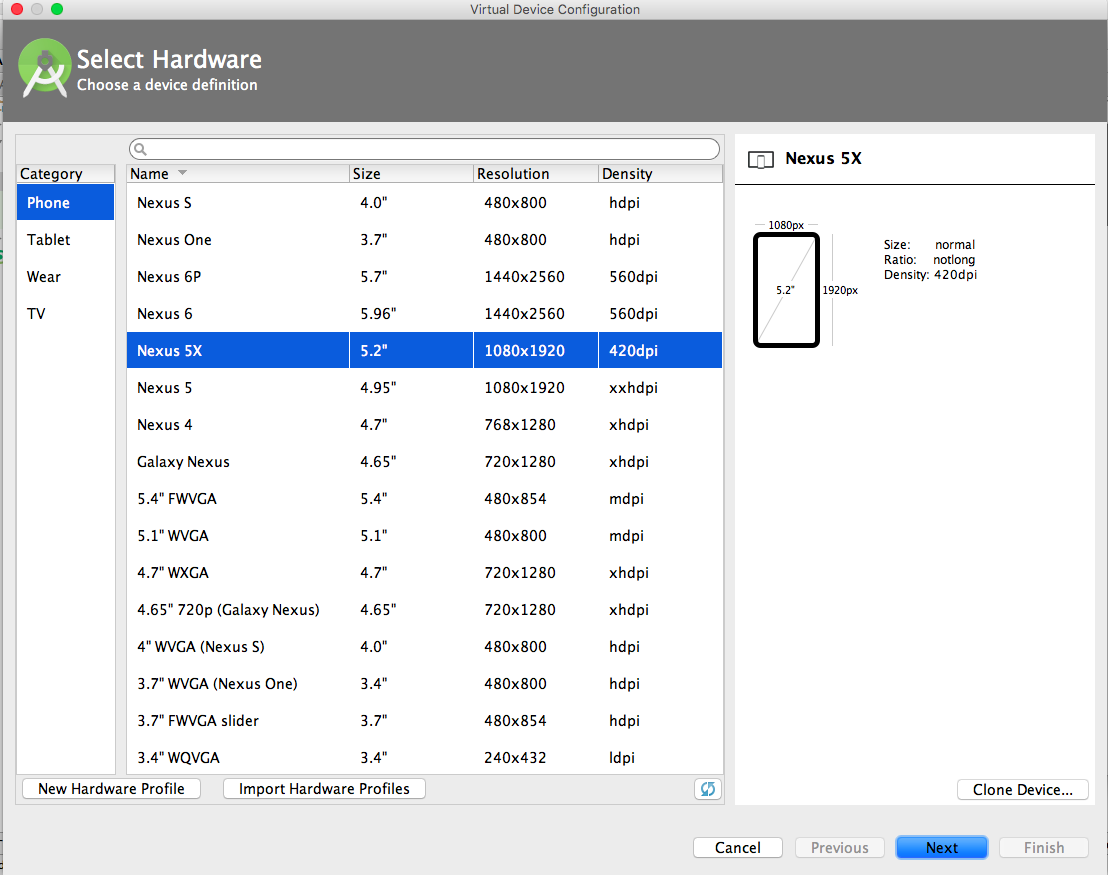Select the Galaxy Nexus device row

click(x=300, y=461)
